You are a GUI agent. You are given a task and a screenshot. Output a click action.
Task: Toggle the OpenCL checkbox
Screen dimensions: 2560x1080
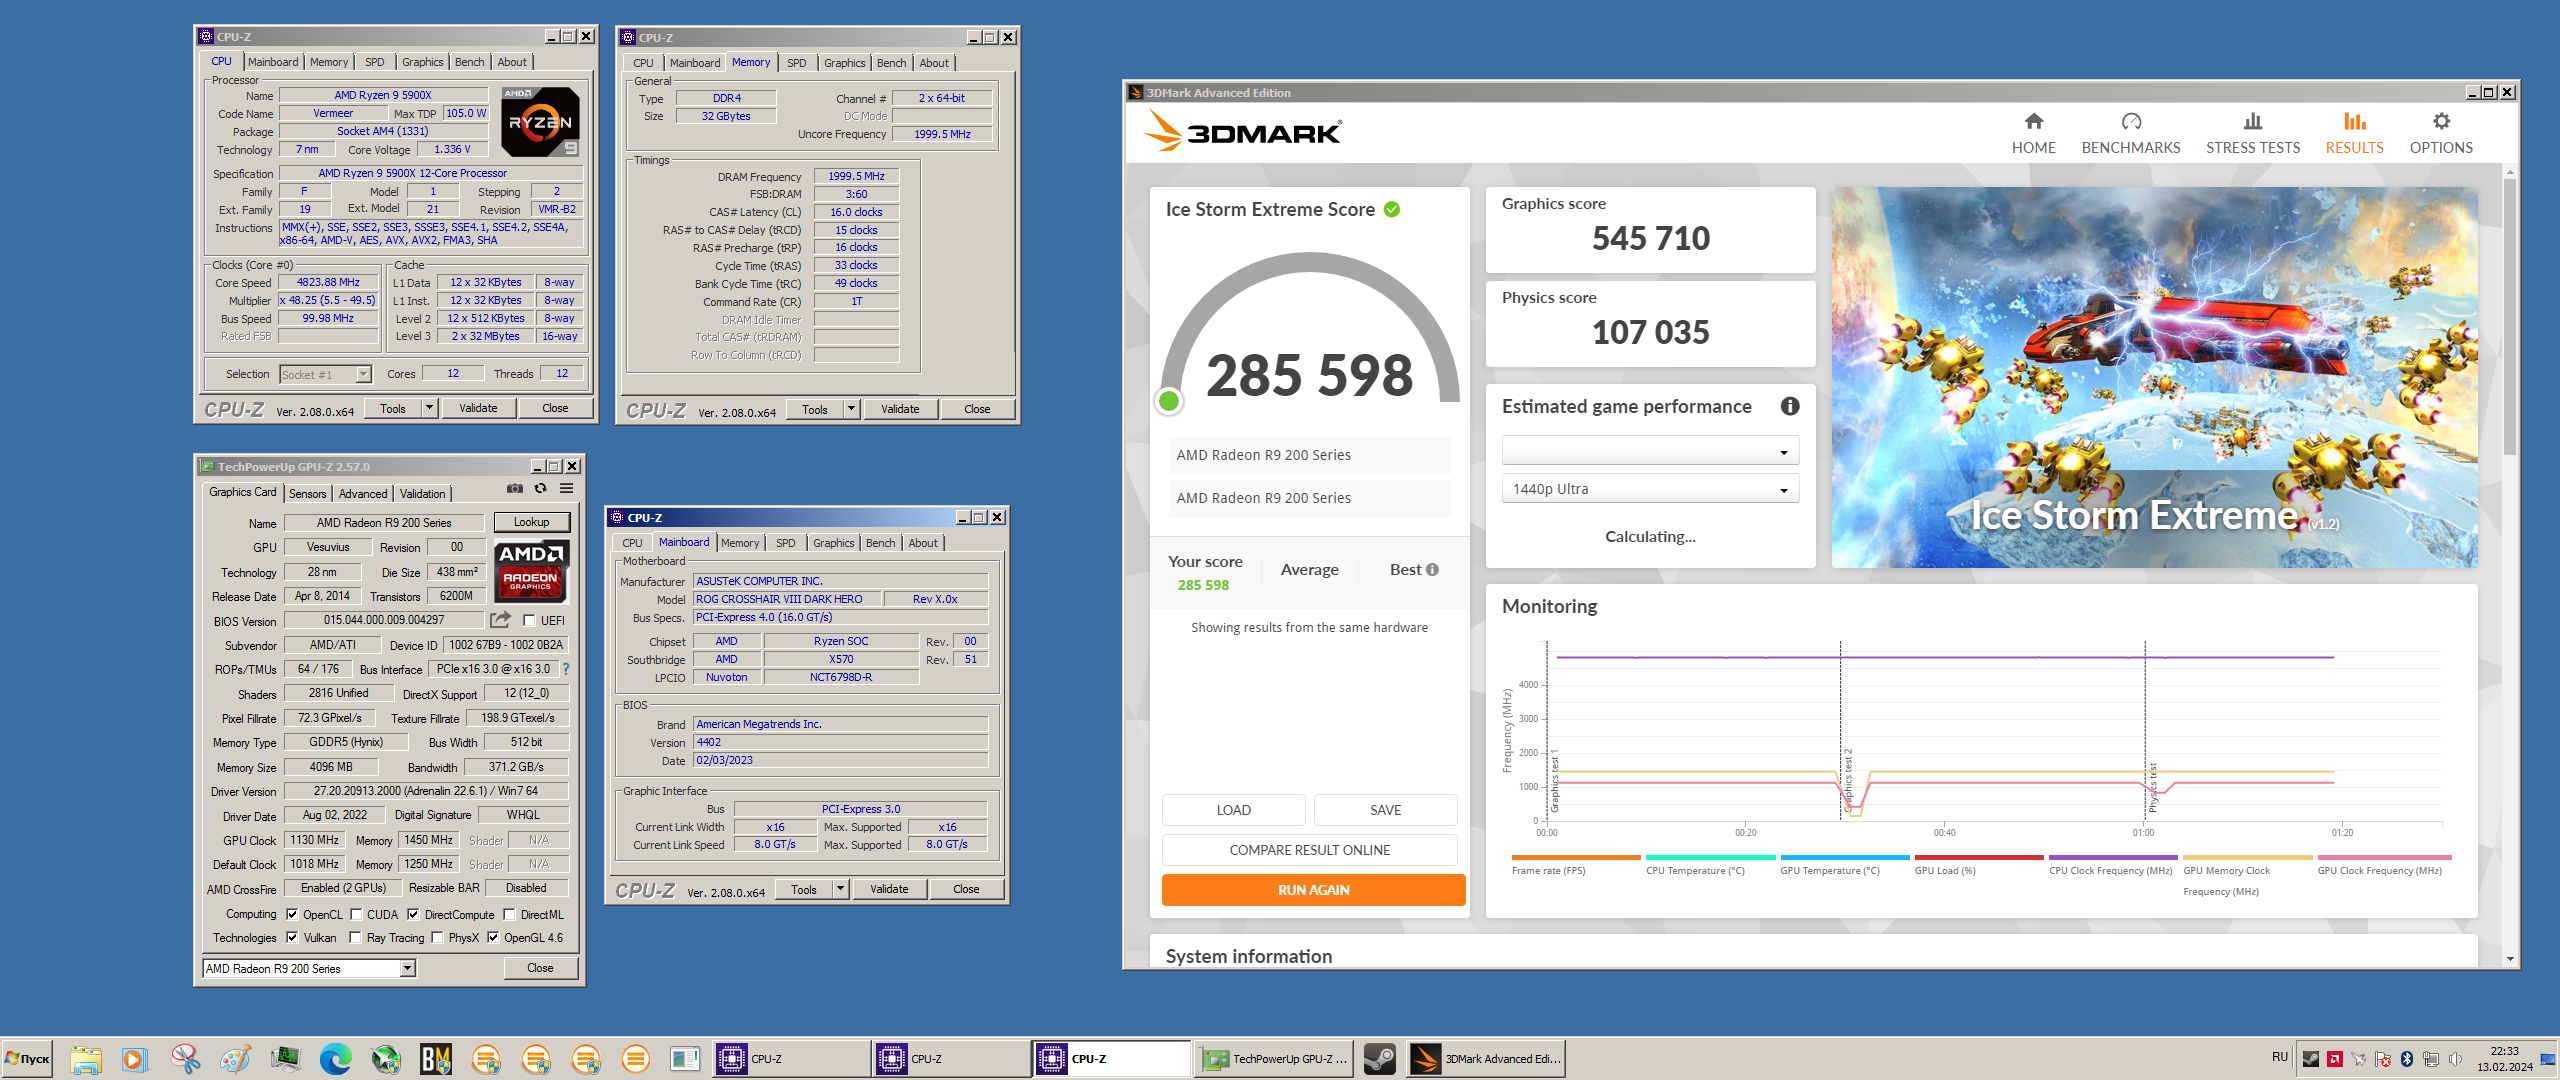click(x=292, y=914)
